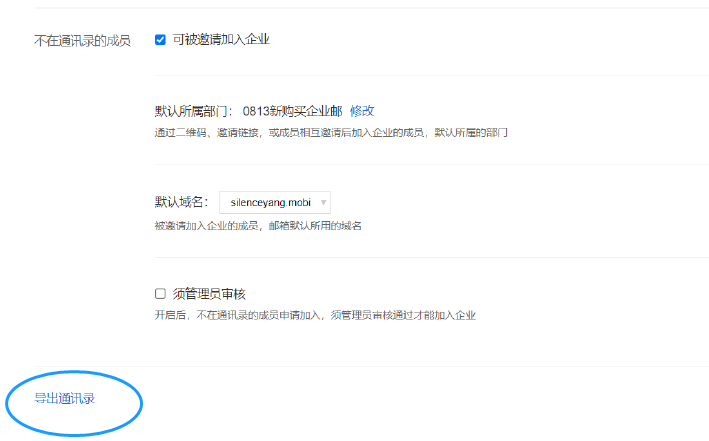Click the description 被邀请加入企业的成员，邮箱默认所用的域名
This screenshot has height=441, width=709.
click(258, 226)
